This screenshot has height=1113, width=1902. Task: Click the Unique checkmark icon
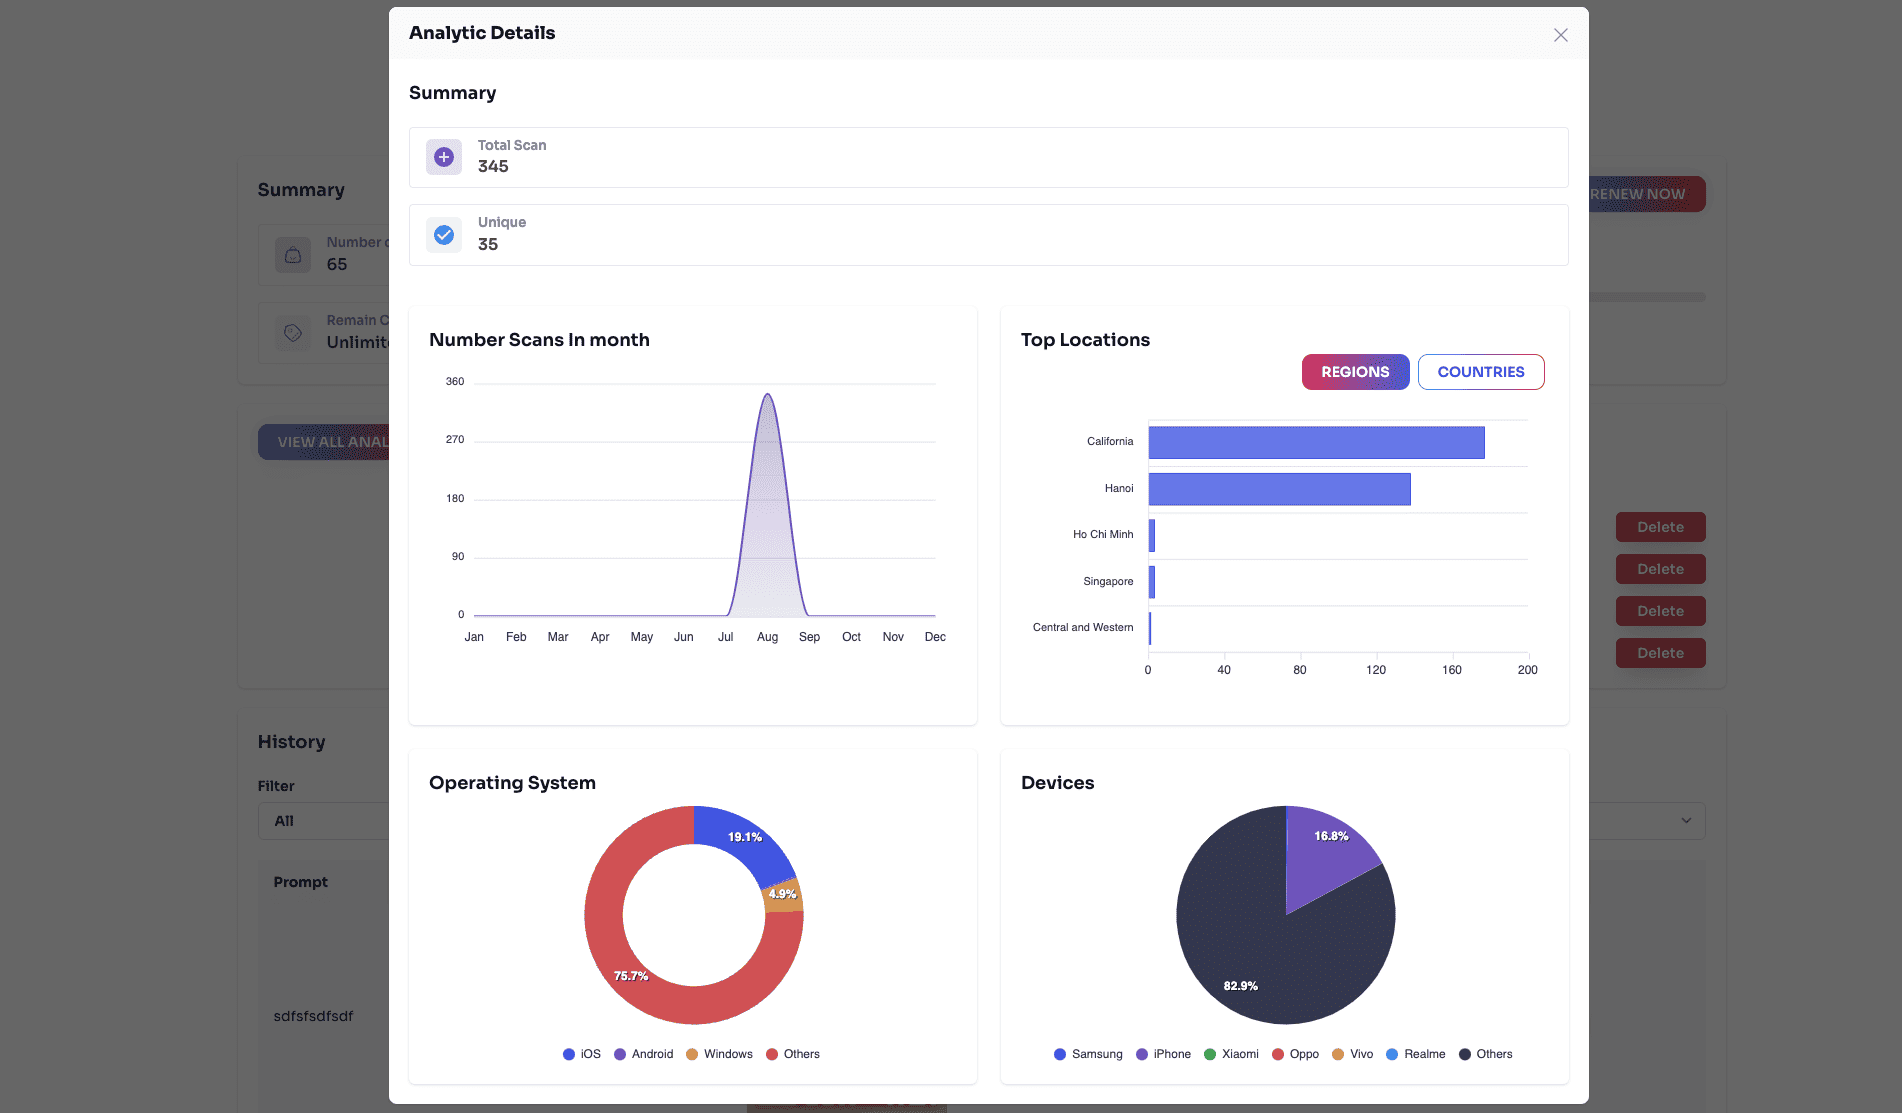click(x=444, y=235)
